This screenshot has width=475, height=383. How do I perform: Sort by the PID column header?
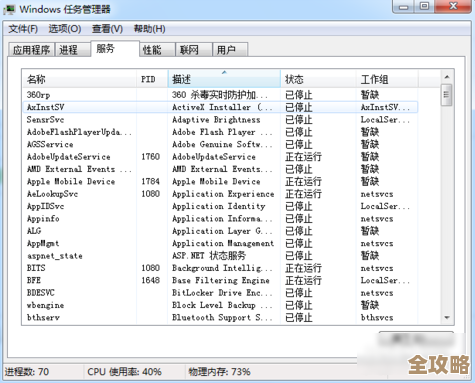(152, 79)
